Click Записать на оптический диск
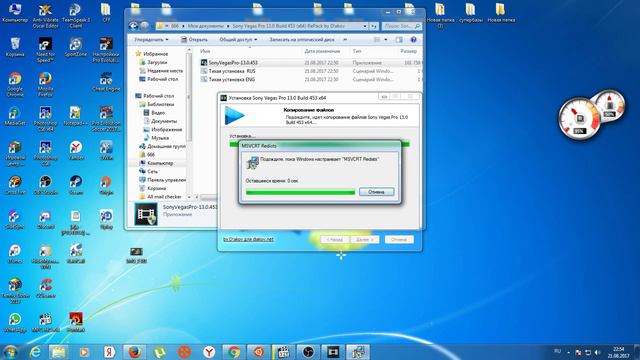Screen dimensions: 640x360 tap(302, 40)
